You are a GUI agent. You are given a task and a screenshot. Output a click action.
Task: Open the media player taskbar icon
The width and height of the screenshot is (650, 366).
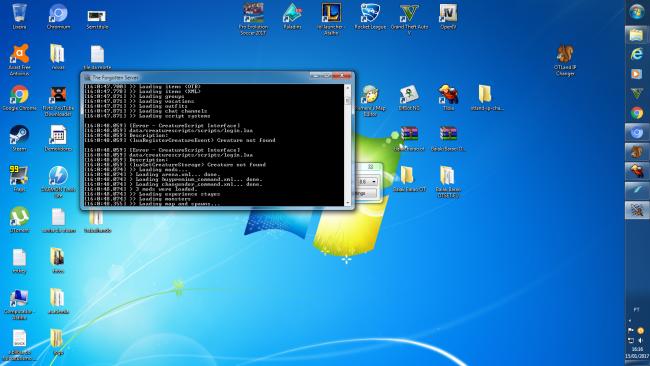637,74
